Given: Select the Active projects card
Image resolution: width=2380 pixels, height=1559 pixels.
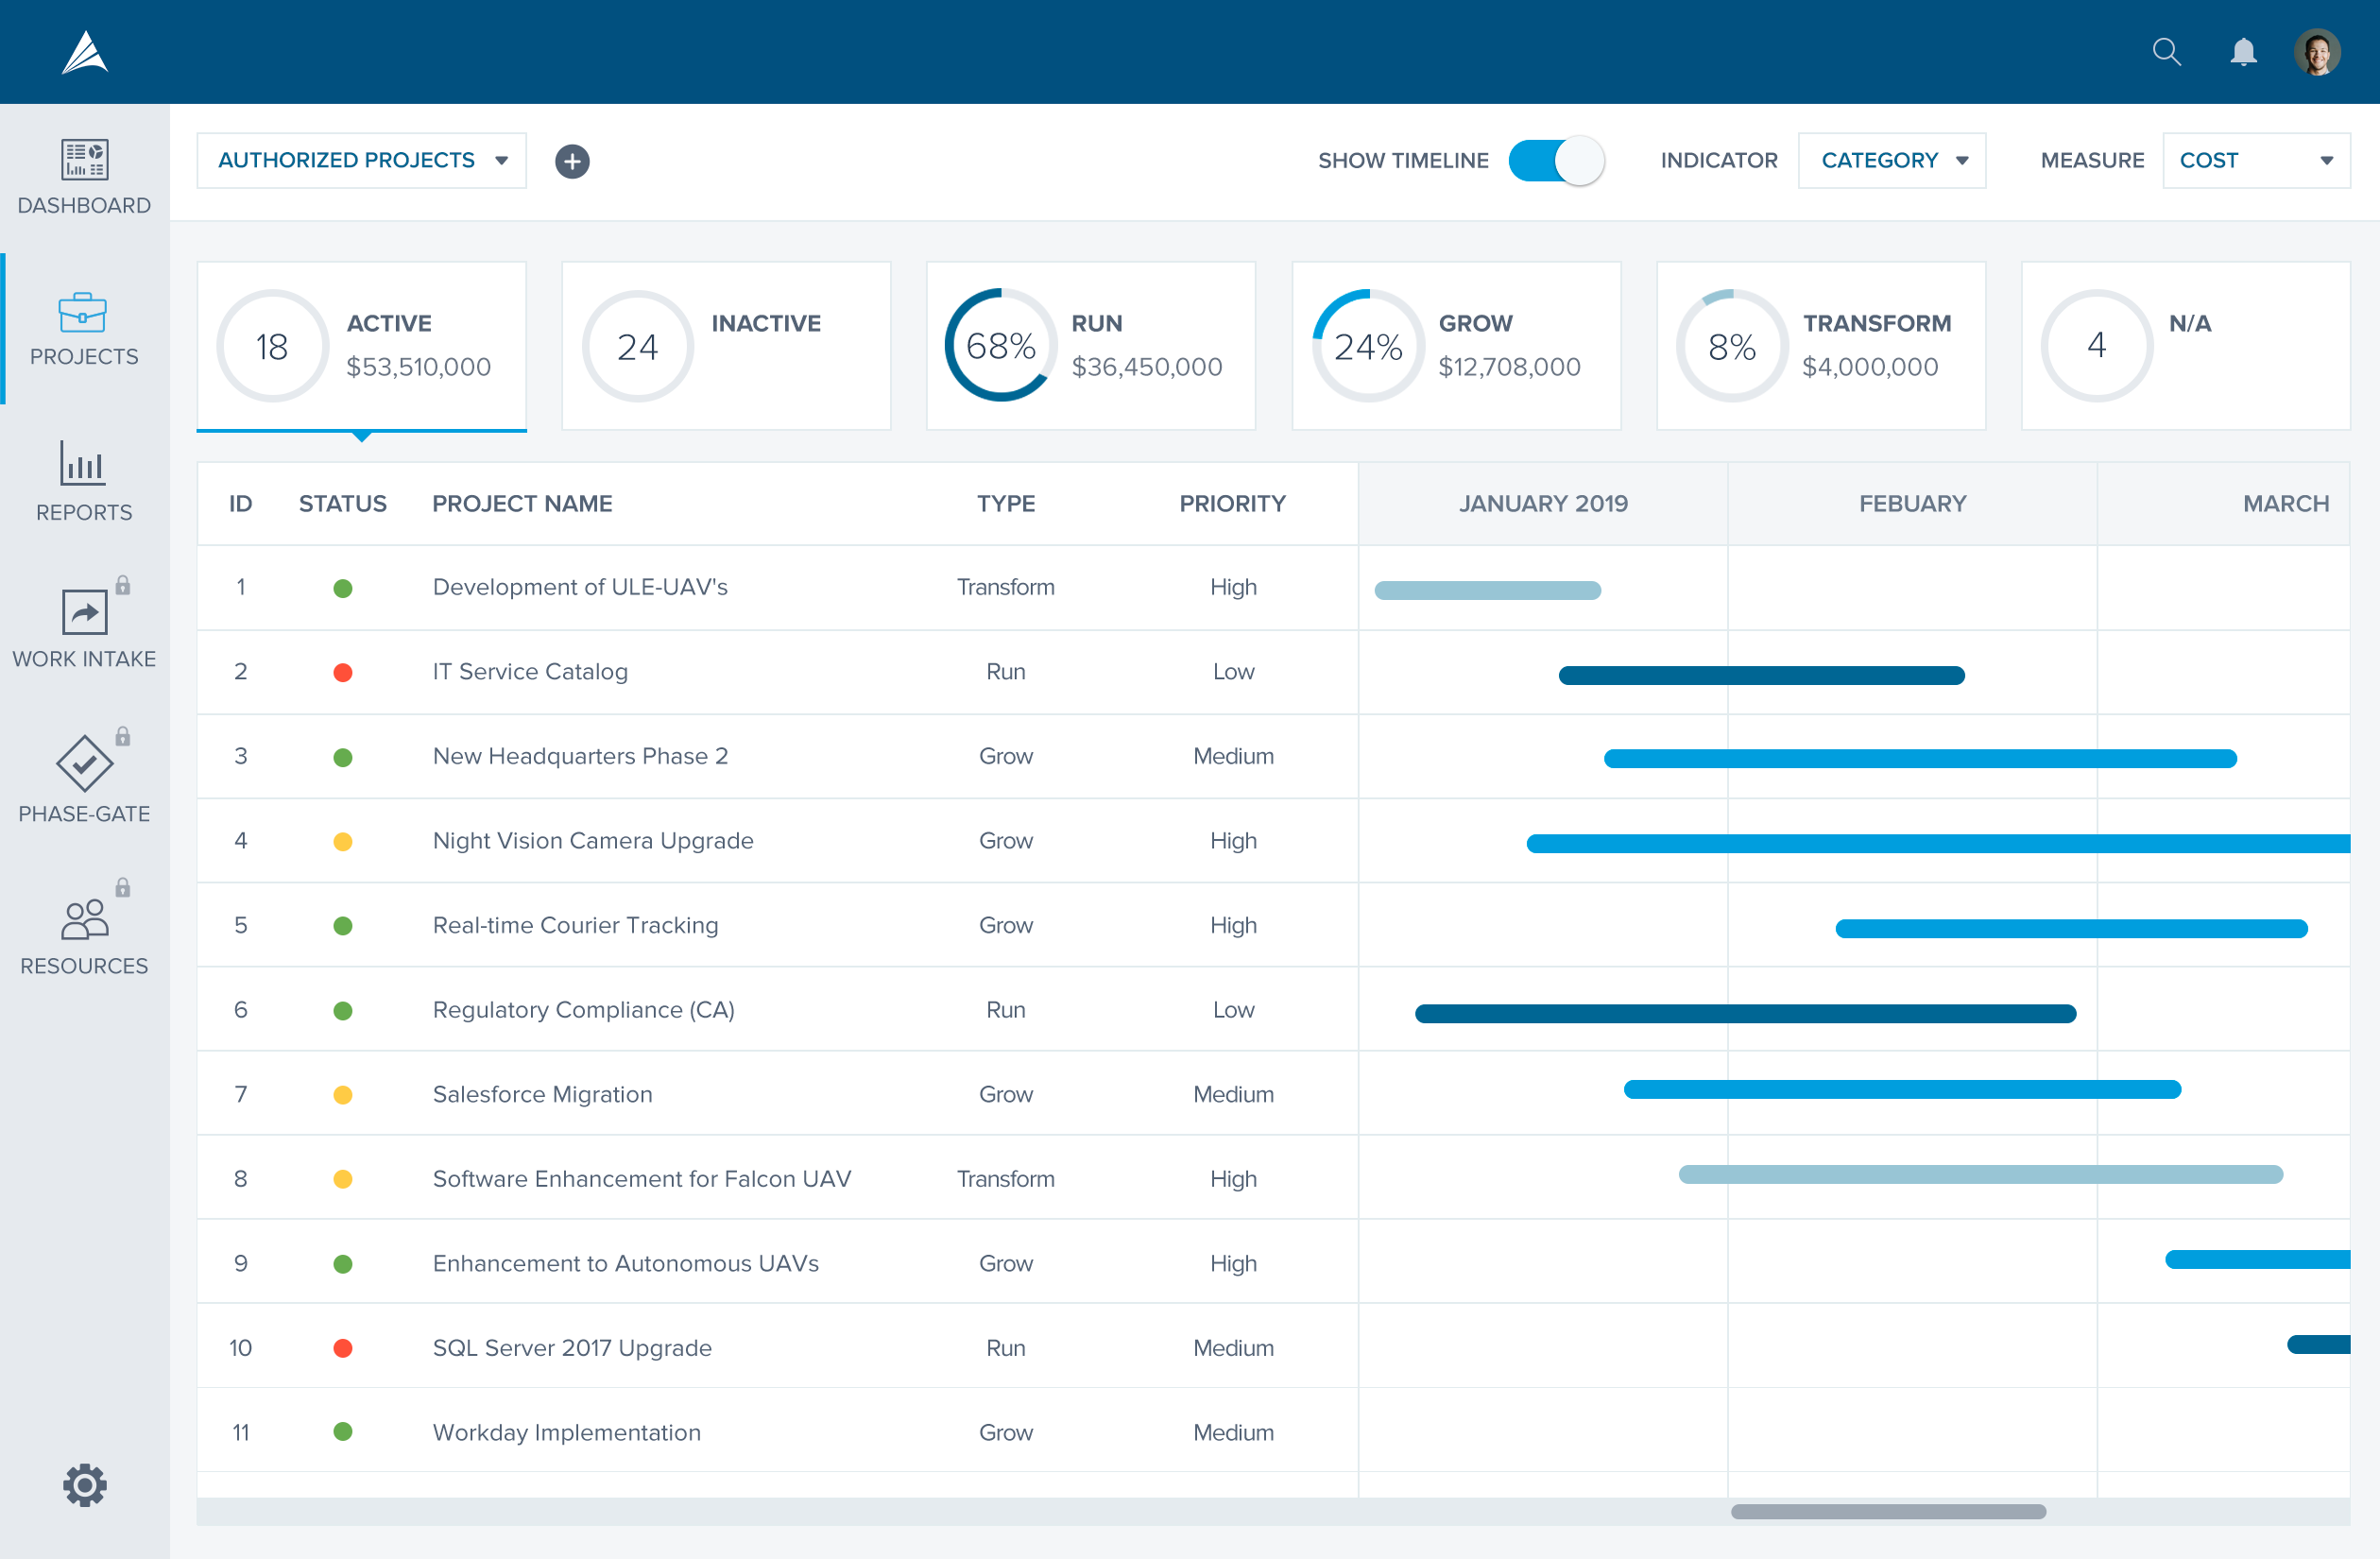Looking at the screenshot, I should click(x=362, y=346).
